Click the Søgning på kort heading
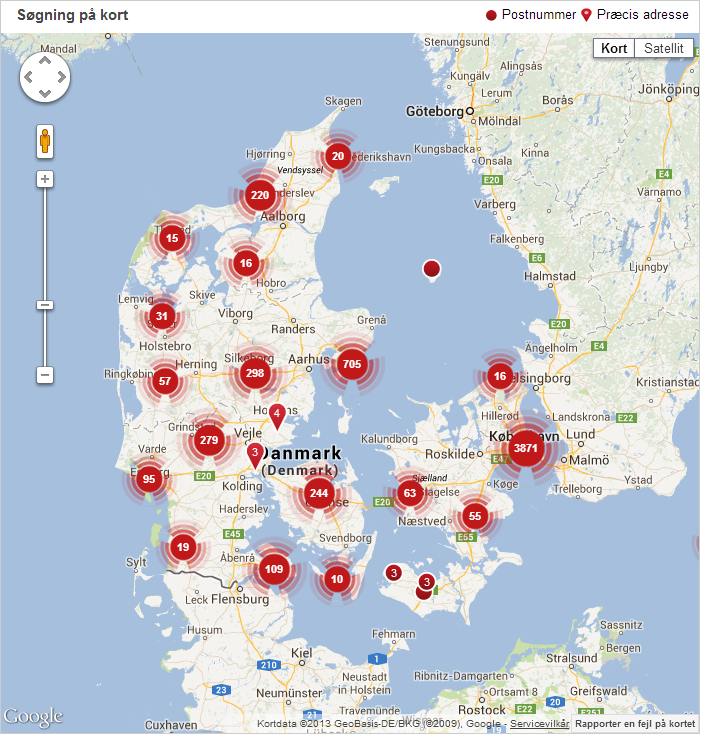 (x=73, y=15)
